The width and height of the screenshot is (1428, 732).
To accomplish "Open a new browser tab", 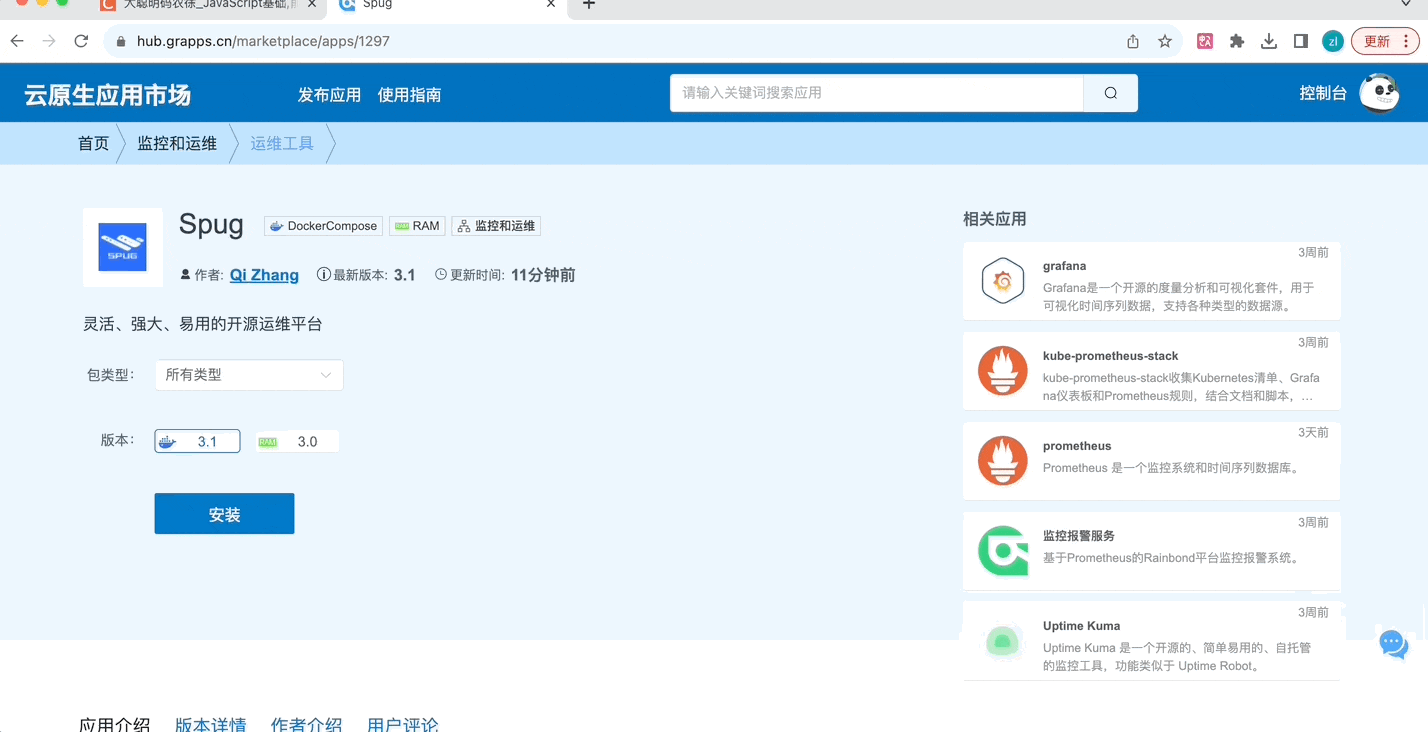I will click(589, 5).
